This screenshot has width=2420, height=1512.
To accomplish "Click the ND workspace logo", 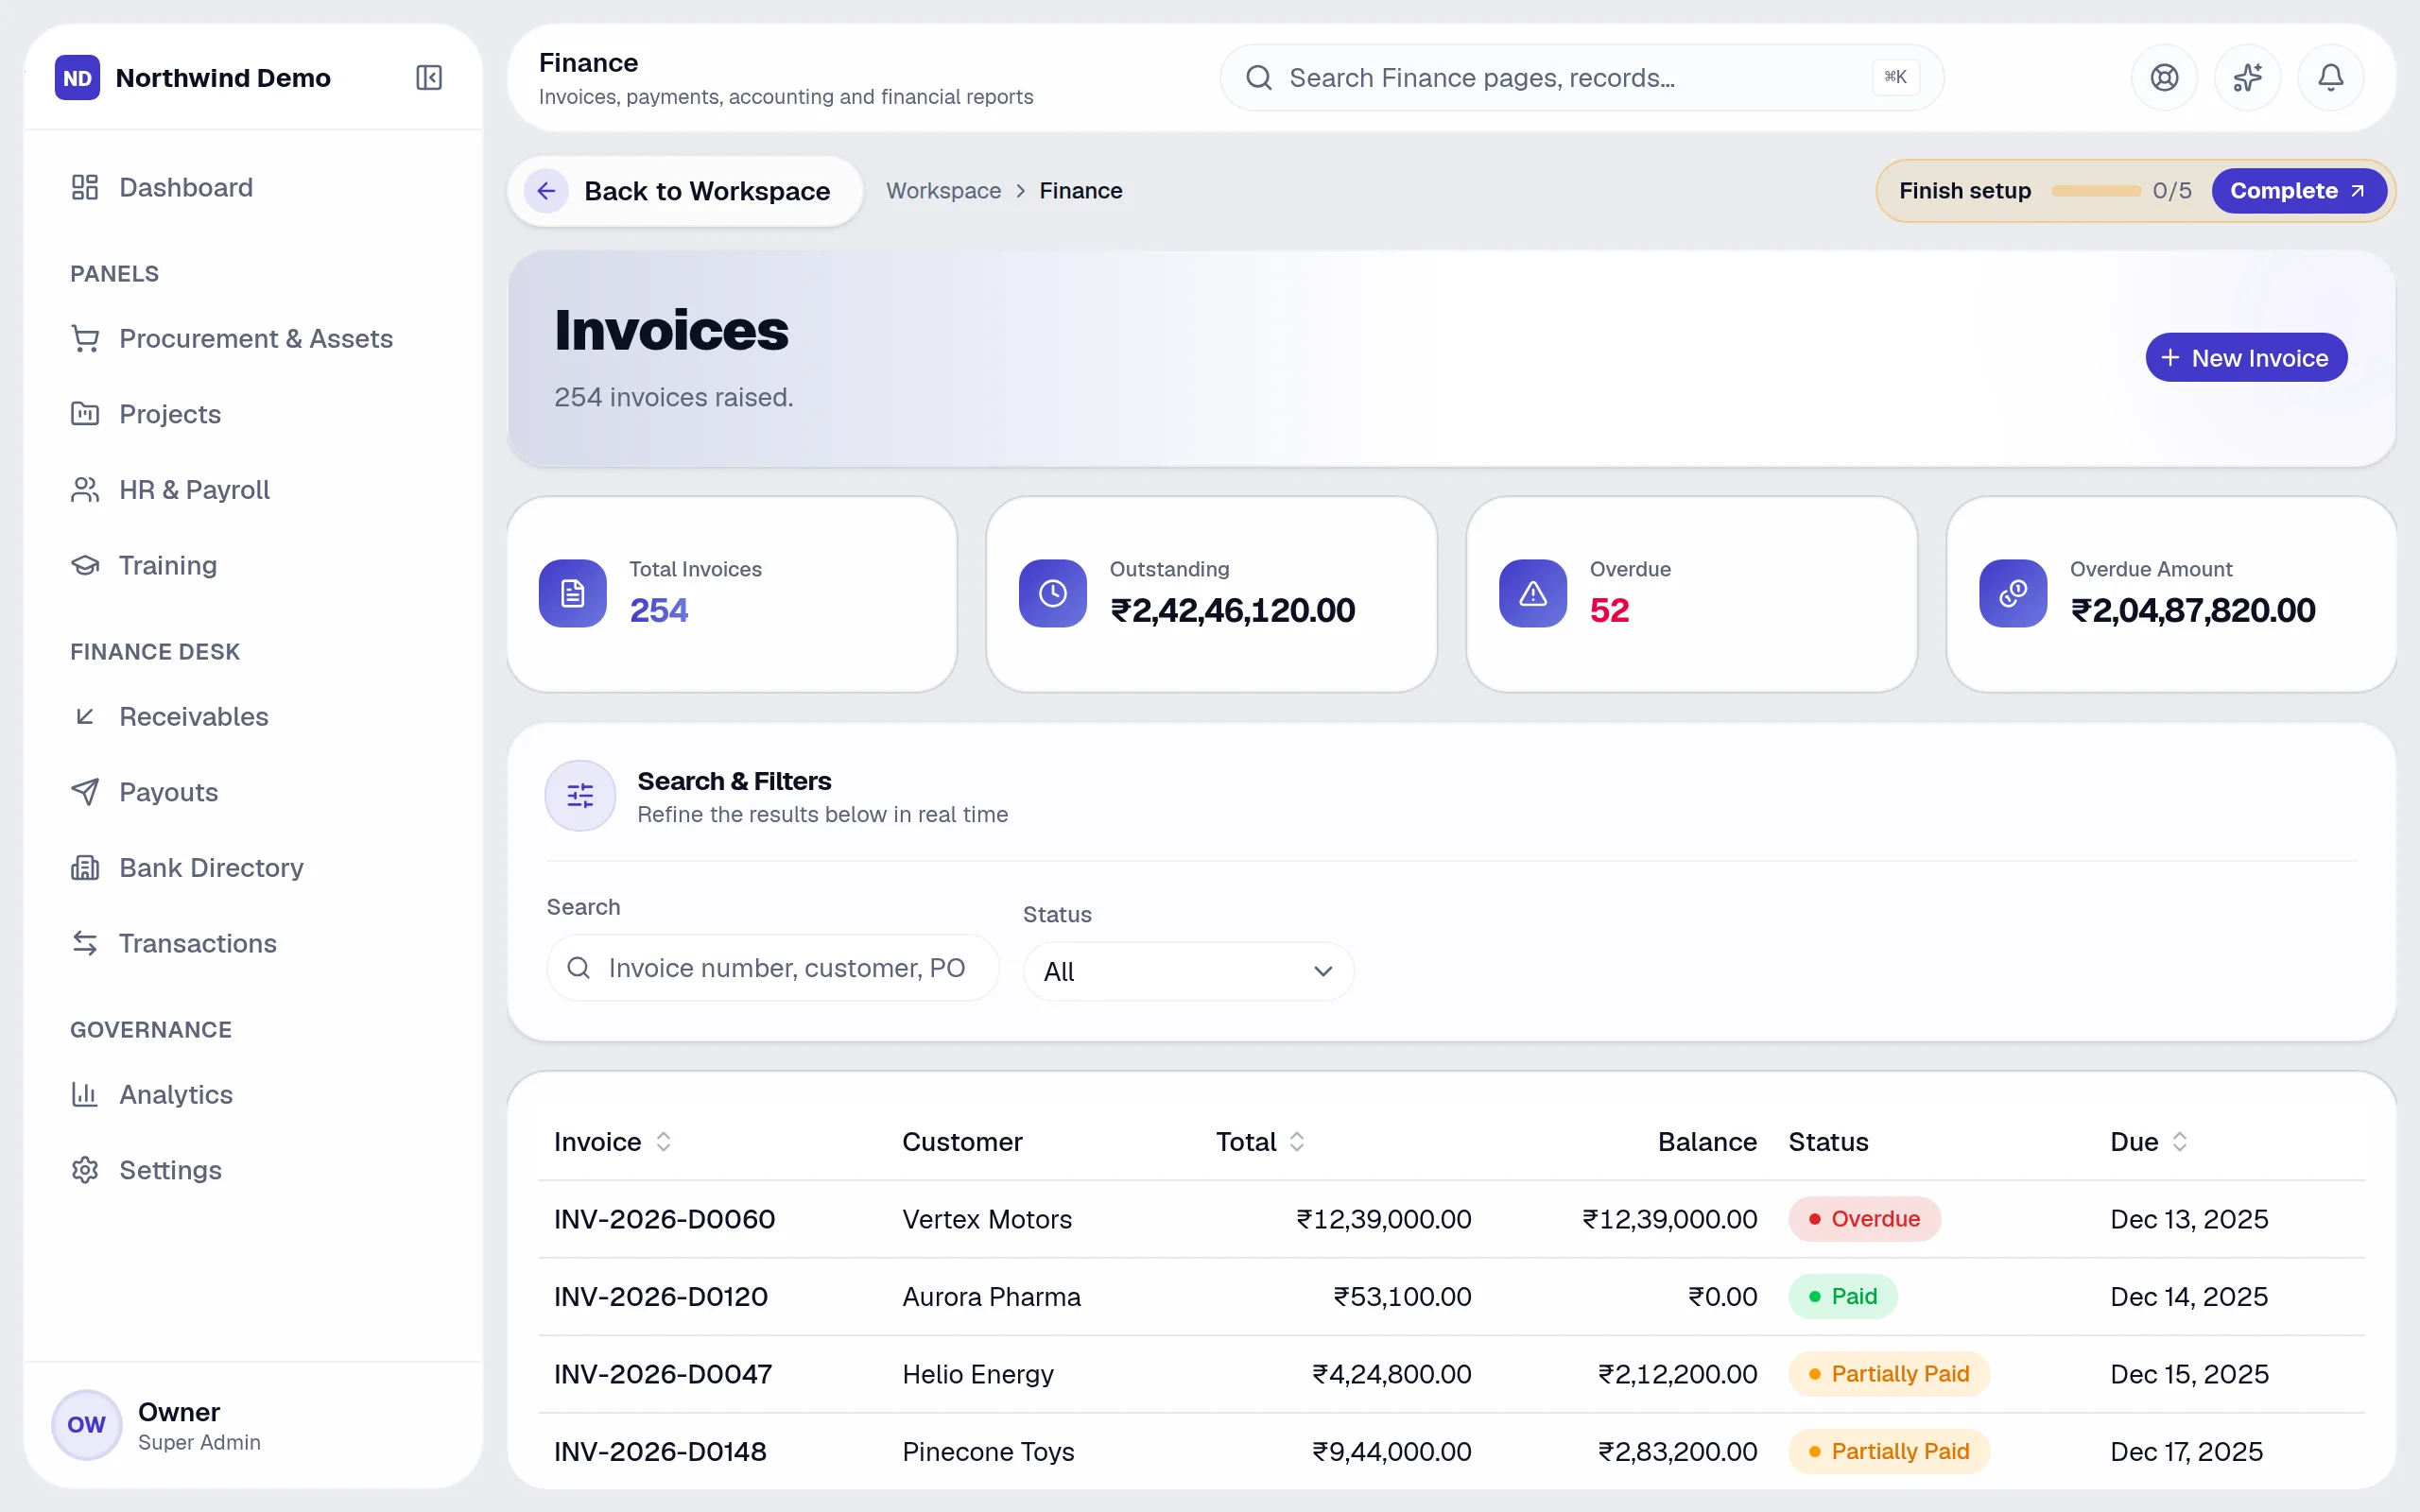I will click(77, 77).
